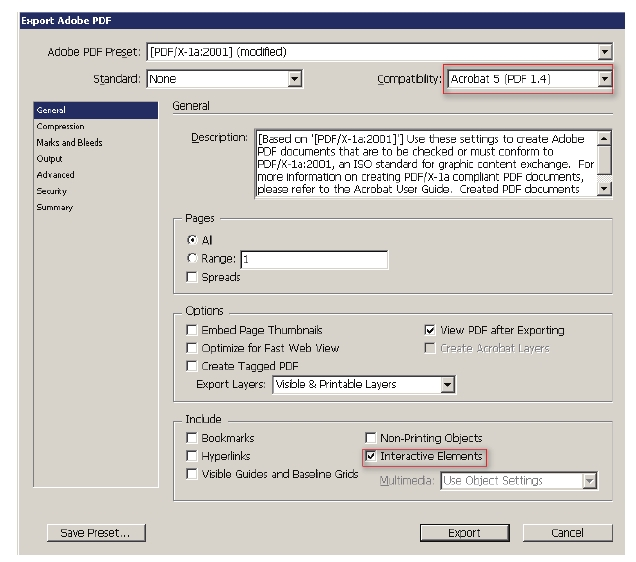Select the Compression category
Viewport: 636px width, 562px height.
point(60,127)
